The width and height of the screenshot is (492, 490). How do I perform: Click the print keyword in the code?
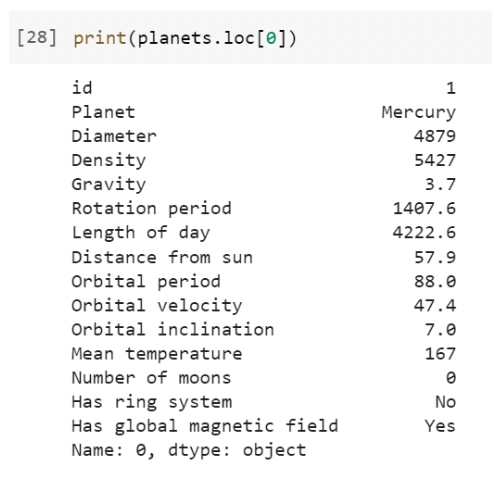100,39
